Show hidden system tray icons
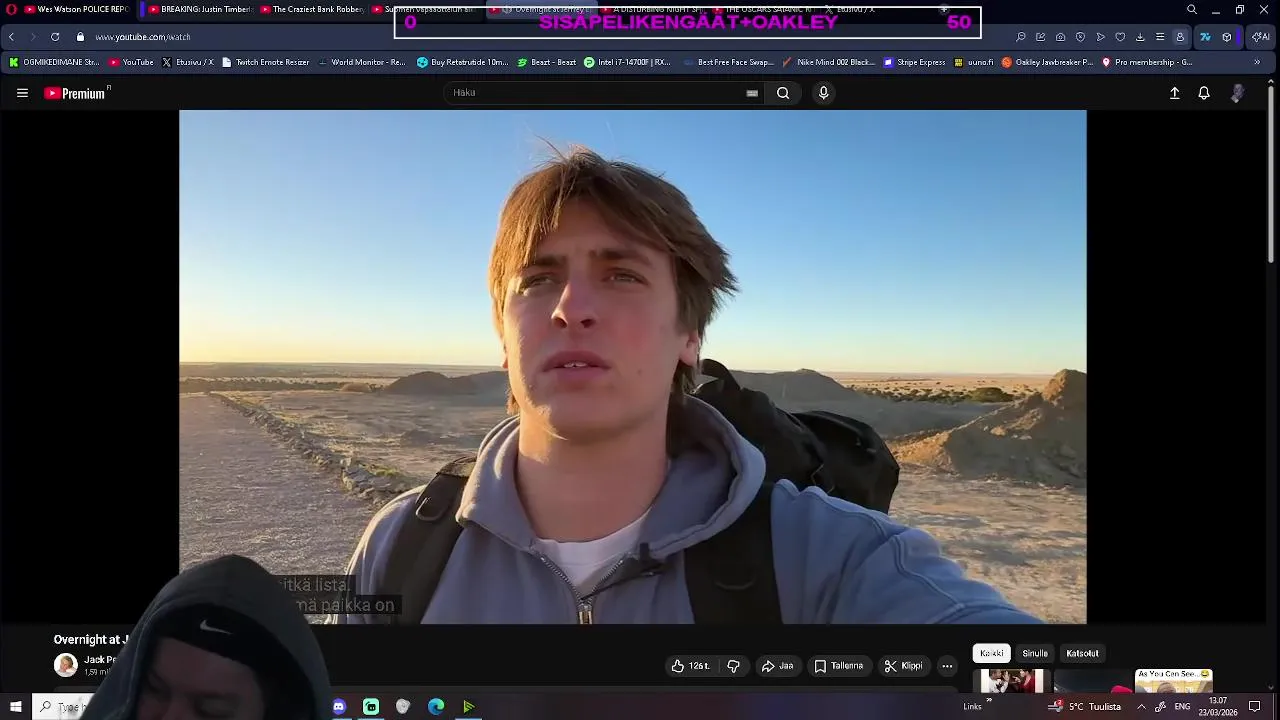Image resolution: width=1280 pixels, height=720 pixels. 1141,706
